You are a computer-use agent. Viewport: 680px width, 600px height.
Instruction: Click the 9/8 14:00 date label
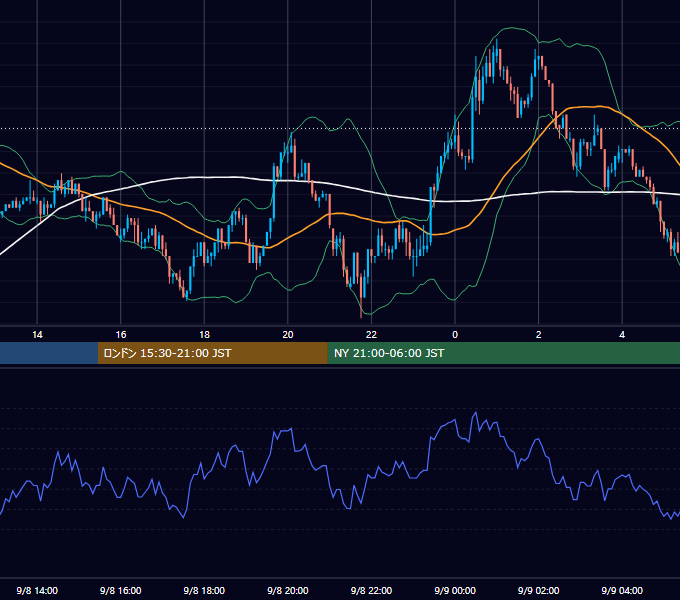click(x=37, y=590)
